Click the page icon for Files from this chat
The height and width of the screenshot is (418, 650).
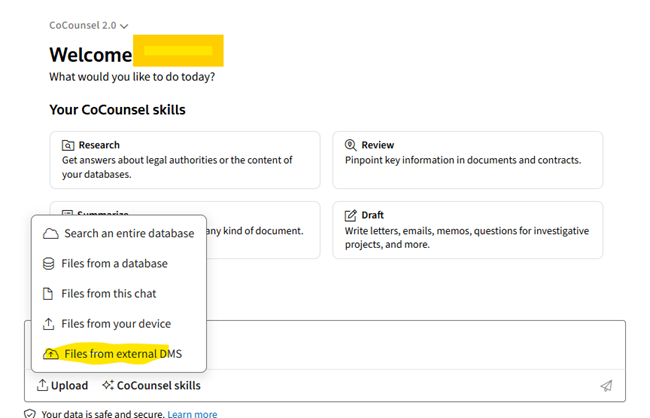pos(49,294)
